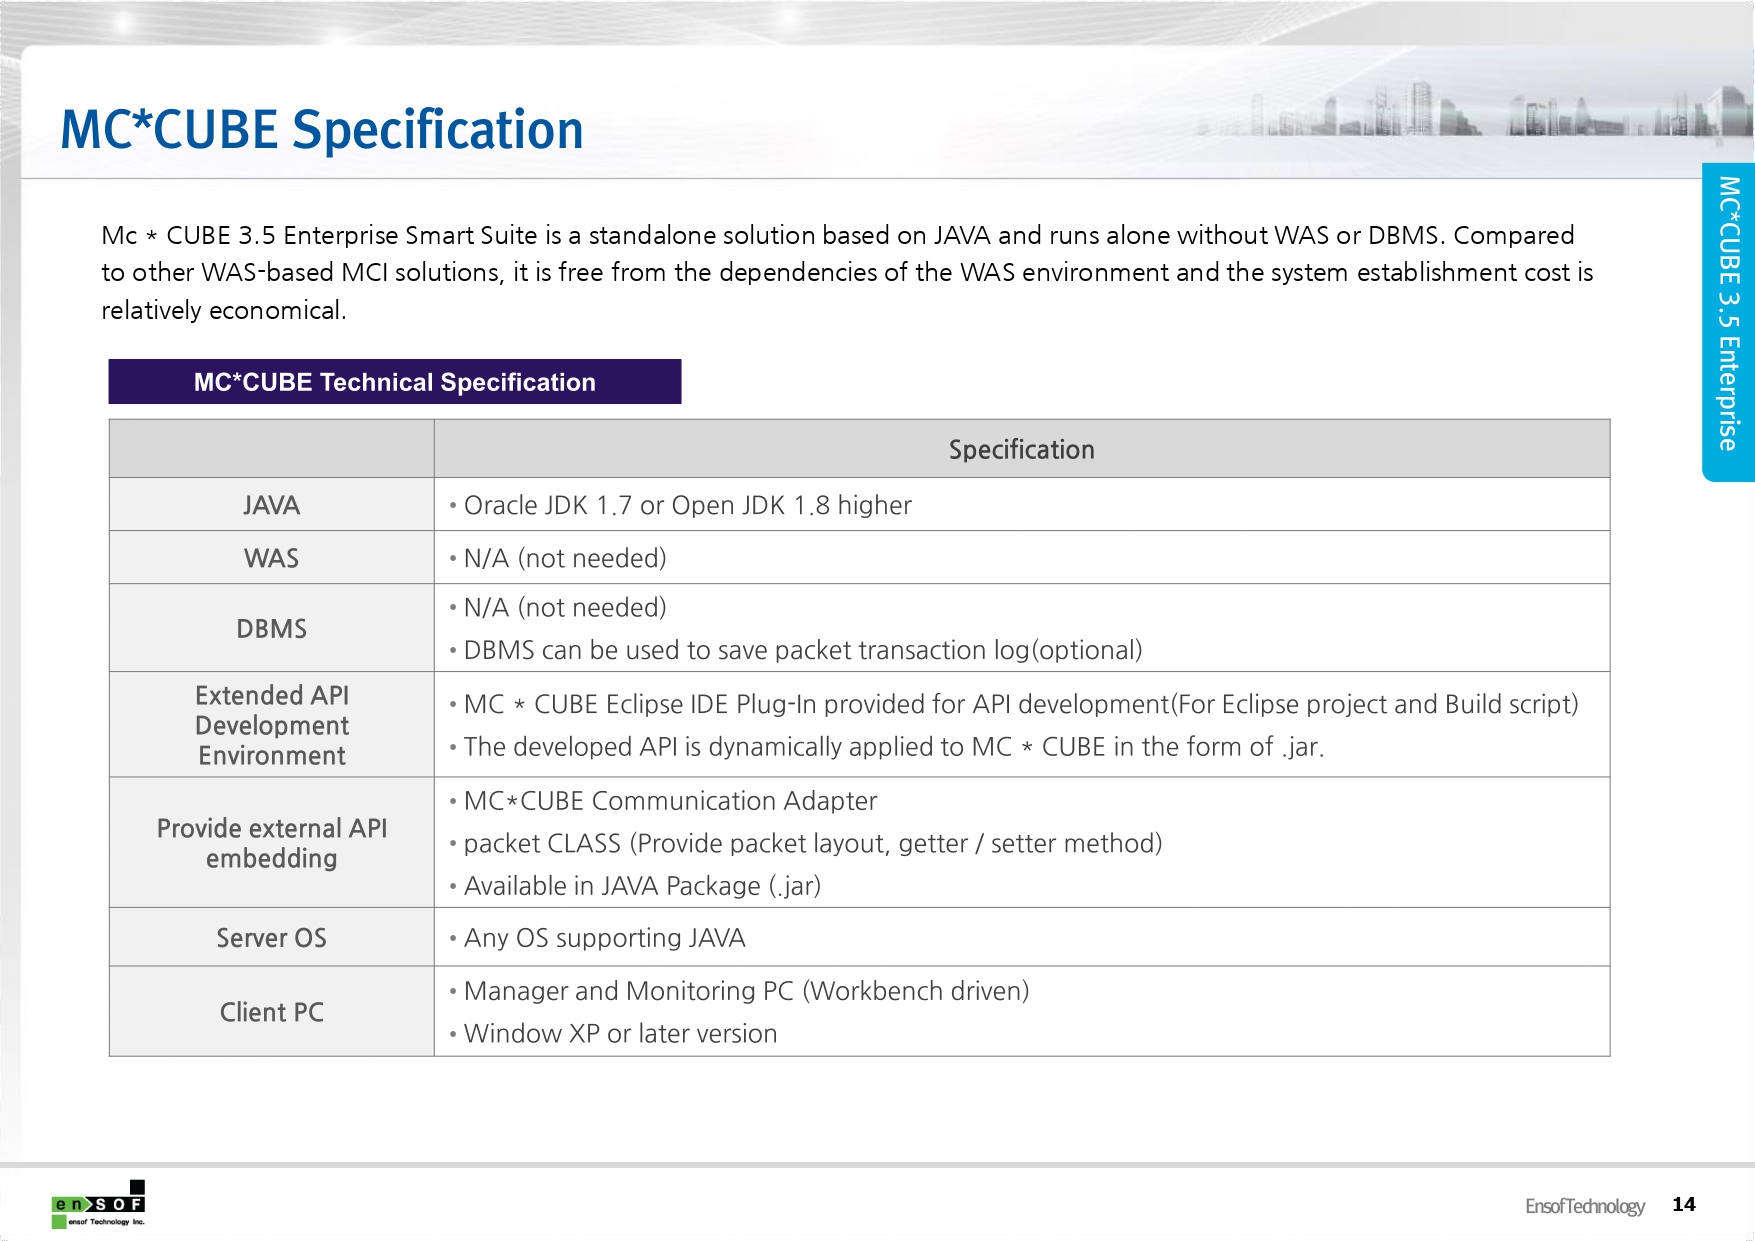The image size is (1755, 1241).
Task: Click the EnsofTechnology footer text
Action: [x=1584, y=1206]
